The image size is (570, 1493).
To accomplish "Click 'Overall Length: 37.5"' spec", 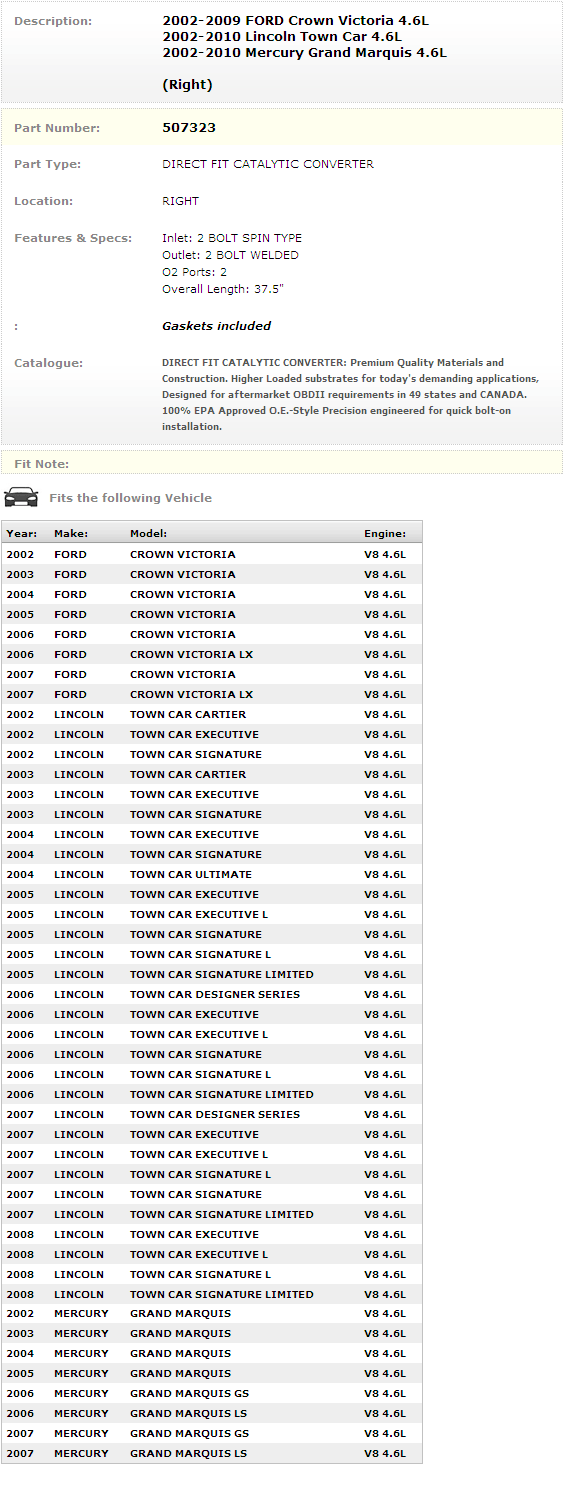I will [x=223, y=289].
